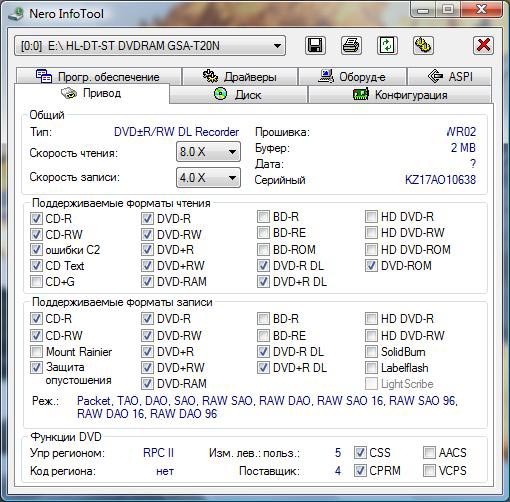Click the DVD±R/RW DL Recorder type text
Screen dimensions: 510x502
(176, 132)
